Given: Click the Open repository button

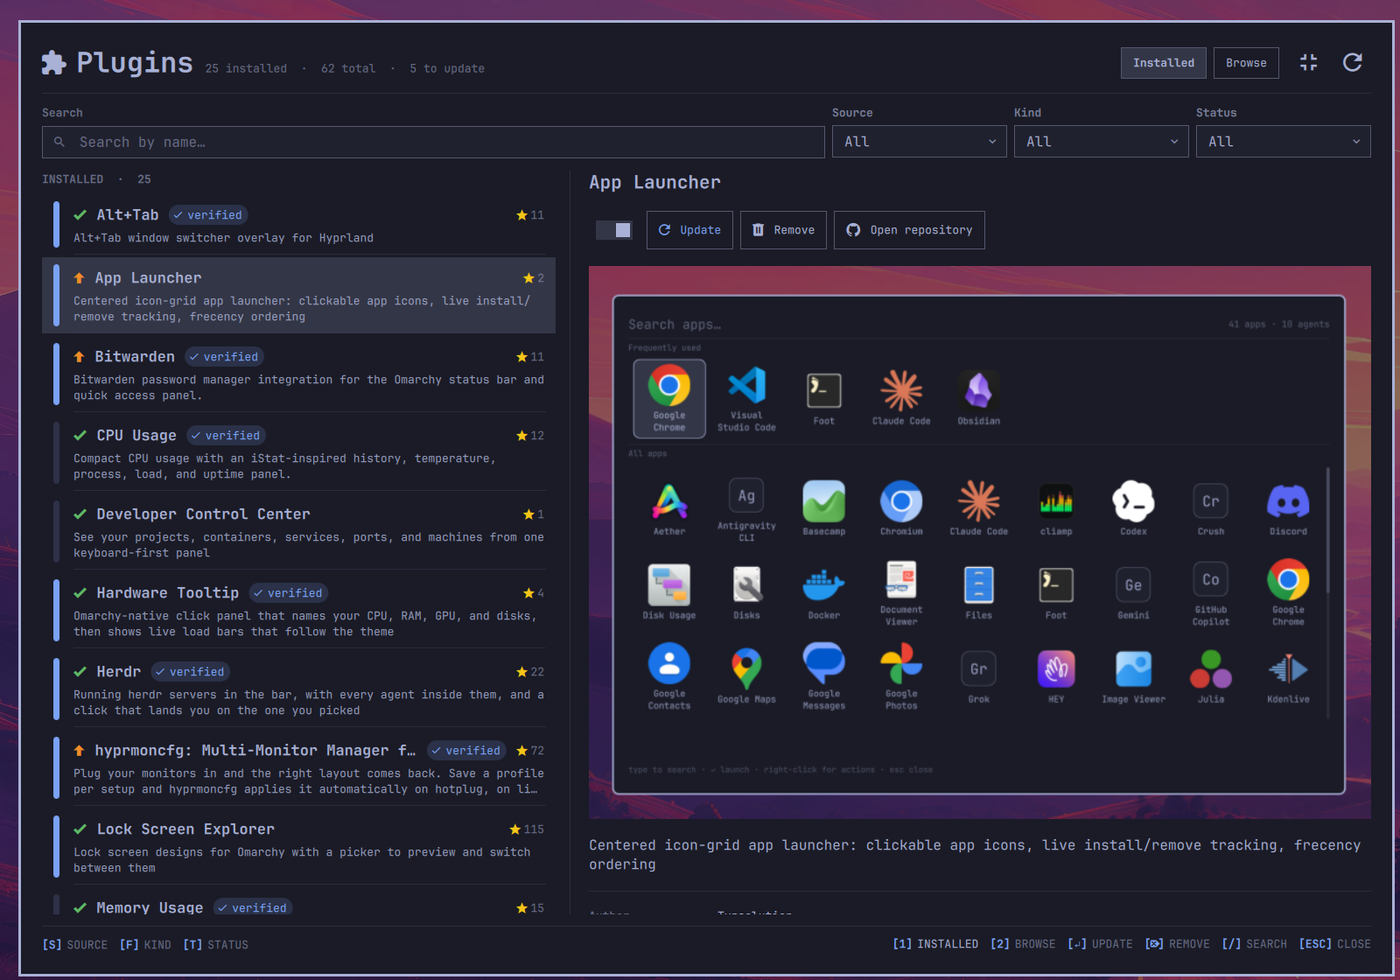Looking at the screenshot, I should click(909, 230).
